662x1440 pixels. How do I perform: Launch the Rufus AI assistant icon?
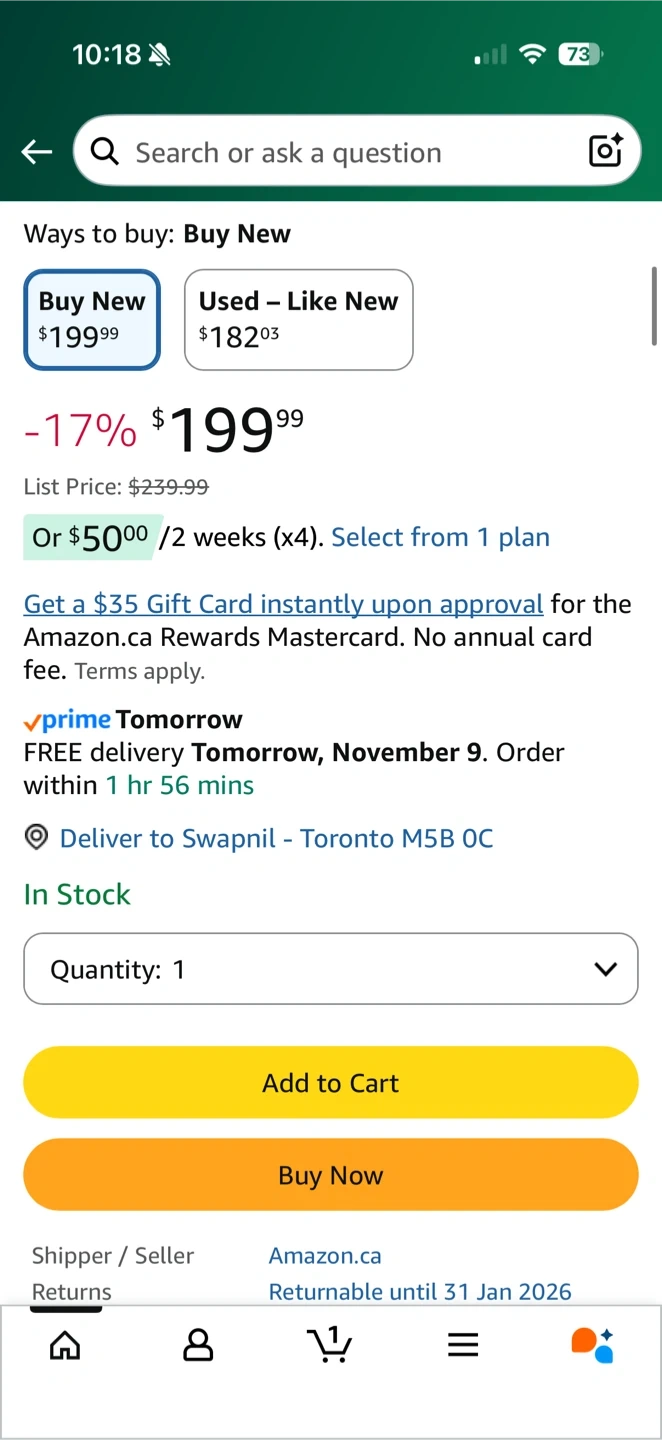tap(592, 1344)
